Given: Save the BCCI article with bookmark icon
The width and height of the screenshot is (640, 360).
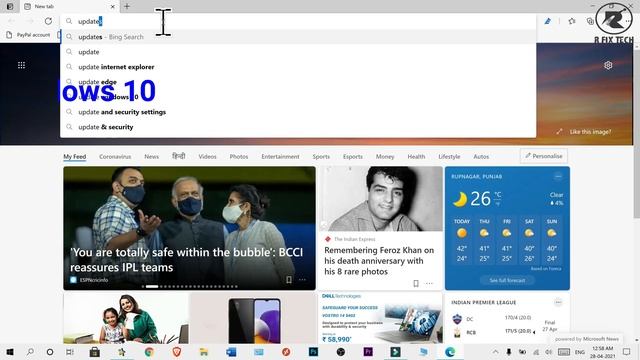Looking at the screenshot, I should [289, 280].
